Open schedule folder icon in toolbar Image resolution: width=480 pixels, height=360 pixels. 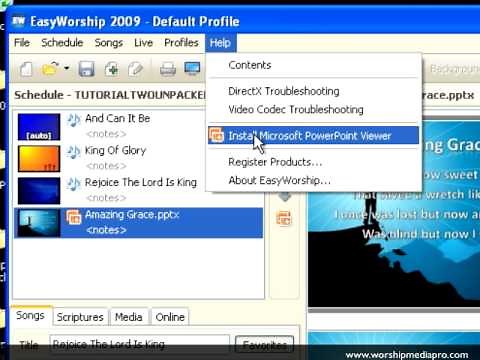pyautogui.click(x=50, y=69)
